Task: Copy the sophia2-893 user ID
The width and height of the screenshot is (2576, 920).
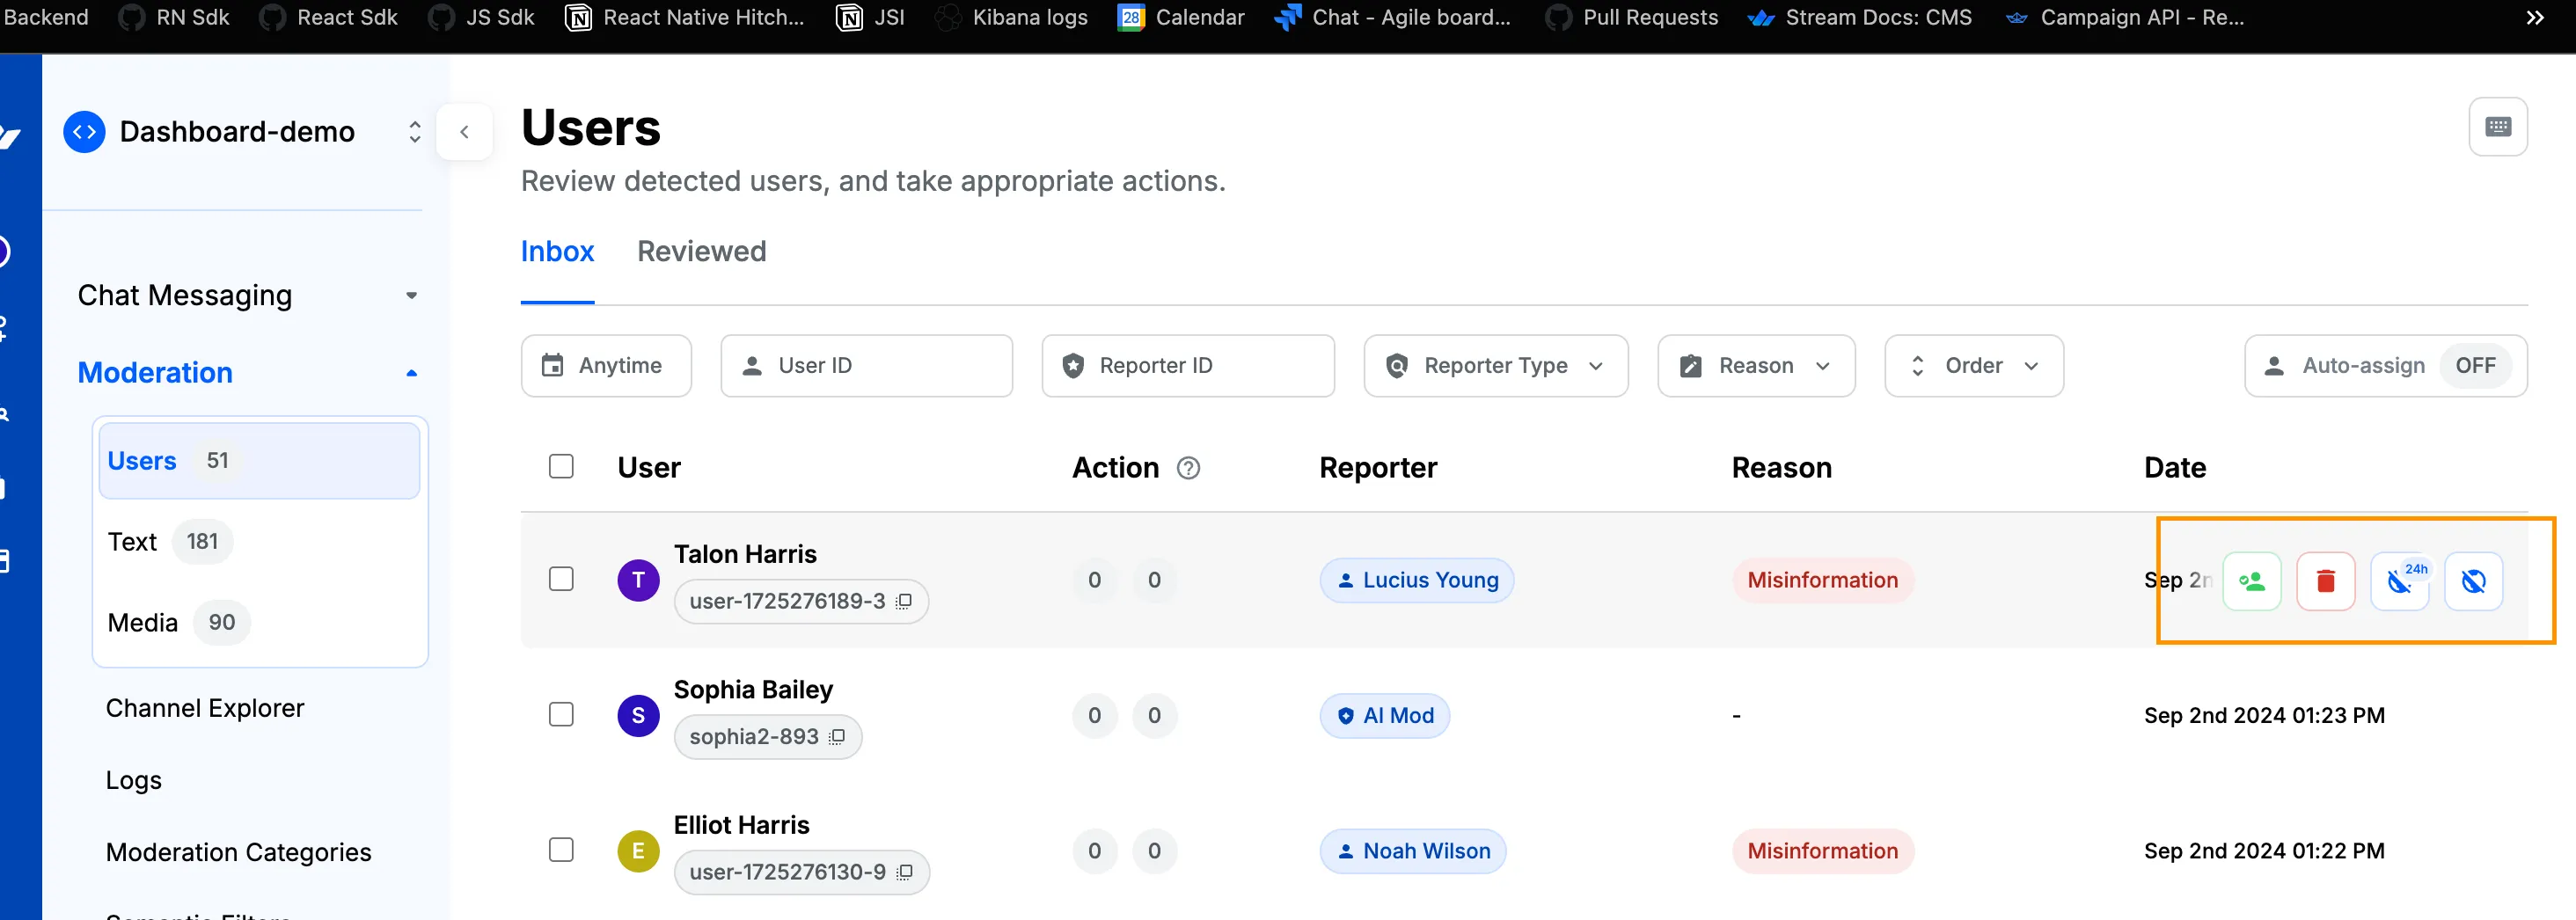Action: (837, 737)
